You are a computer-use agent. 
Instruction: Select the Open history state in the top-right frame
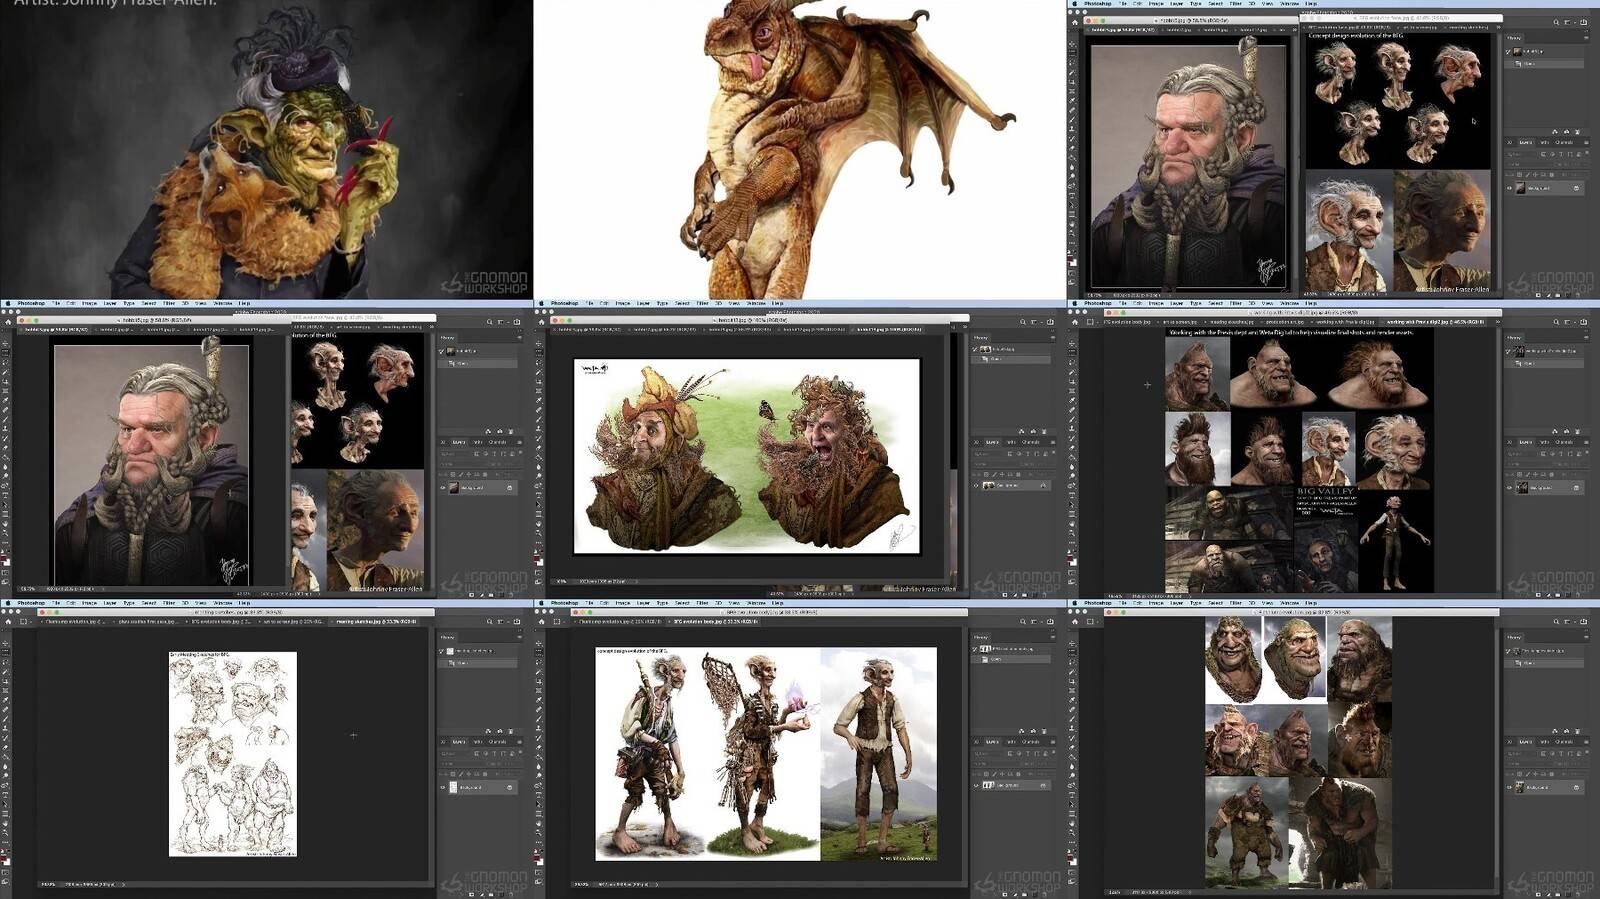[x=1545, y=63]
